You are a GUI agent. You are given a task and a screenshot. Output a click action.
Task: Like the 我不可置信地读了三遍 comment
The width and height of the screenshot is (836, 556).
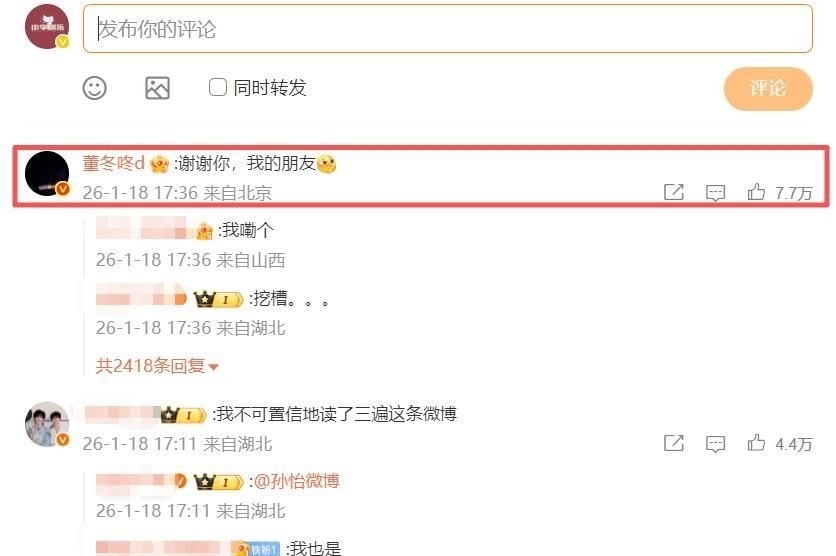756,443
